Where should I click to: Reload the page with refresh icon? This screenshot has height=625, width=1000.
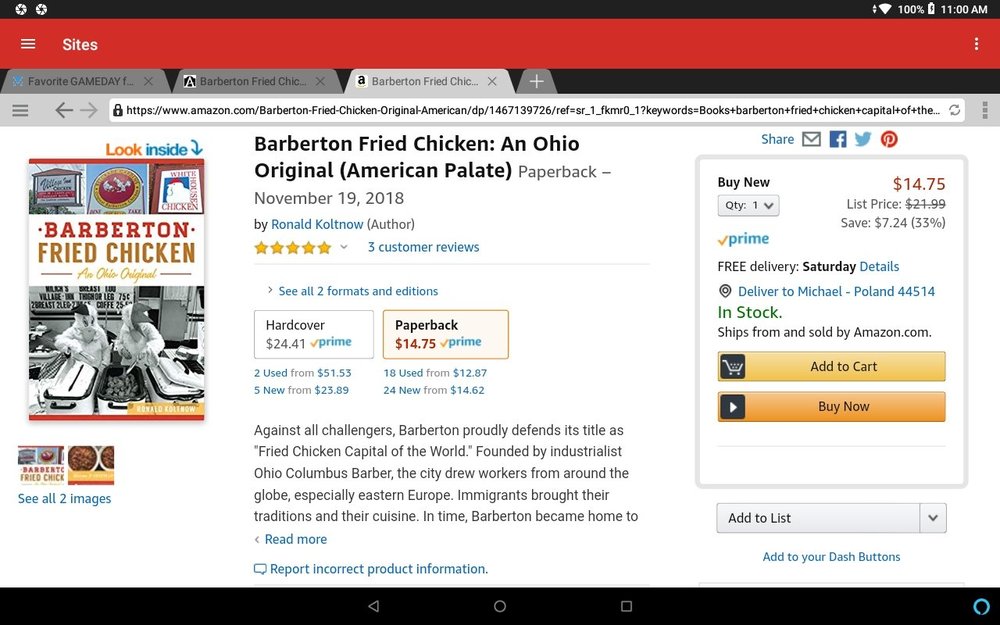(955, 110)
